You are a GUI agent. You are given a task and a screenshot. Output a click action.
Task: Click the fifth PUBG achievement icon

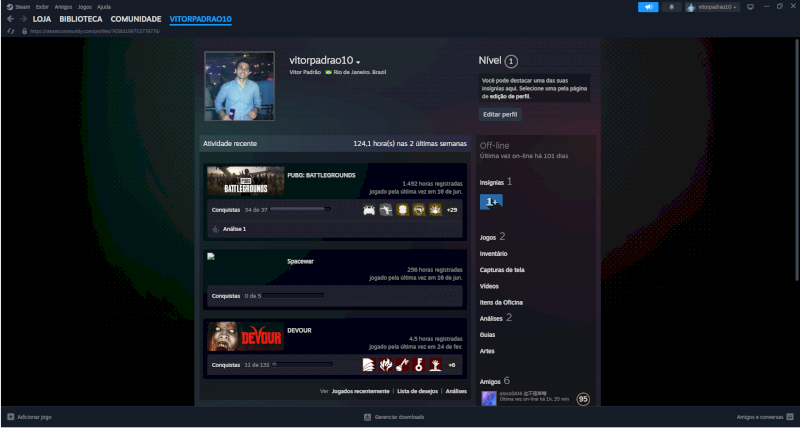[435, 210]
